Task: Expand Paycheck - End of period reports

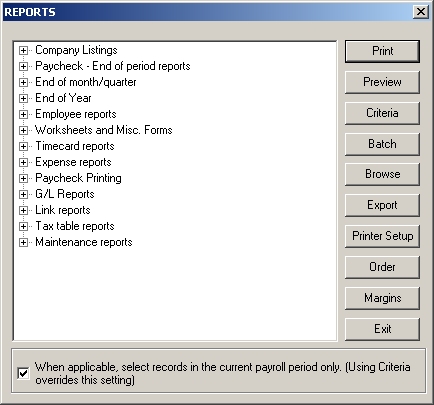Action: coord(23,66)
